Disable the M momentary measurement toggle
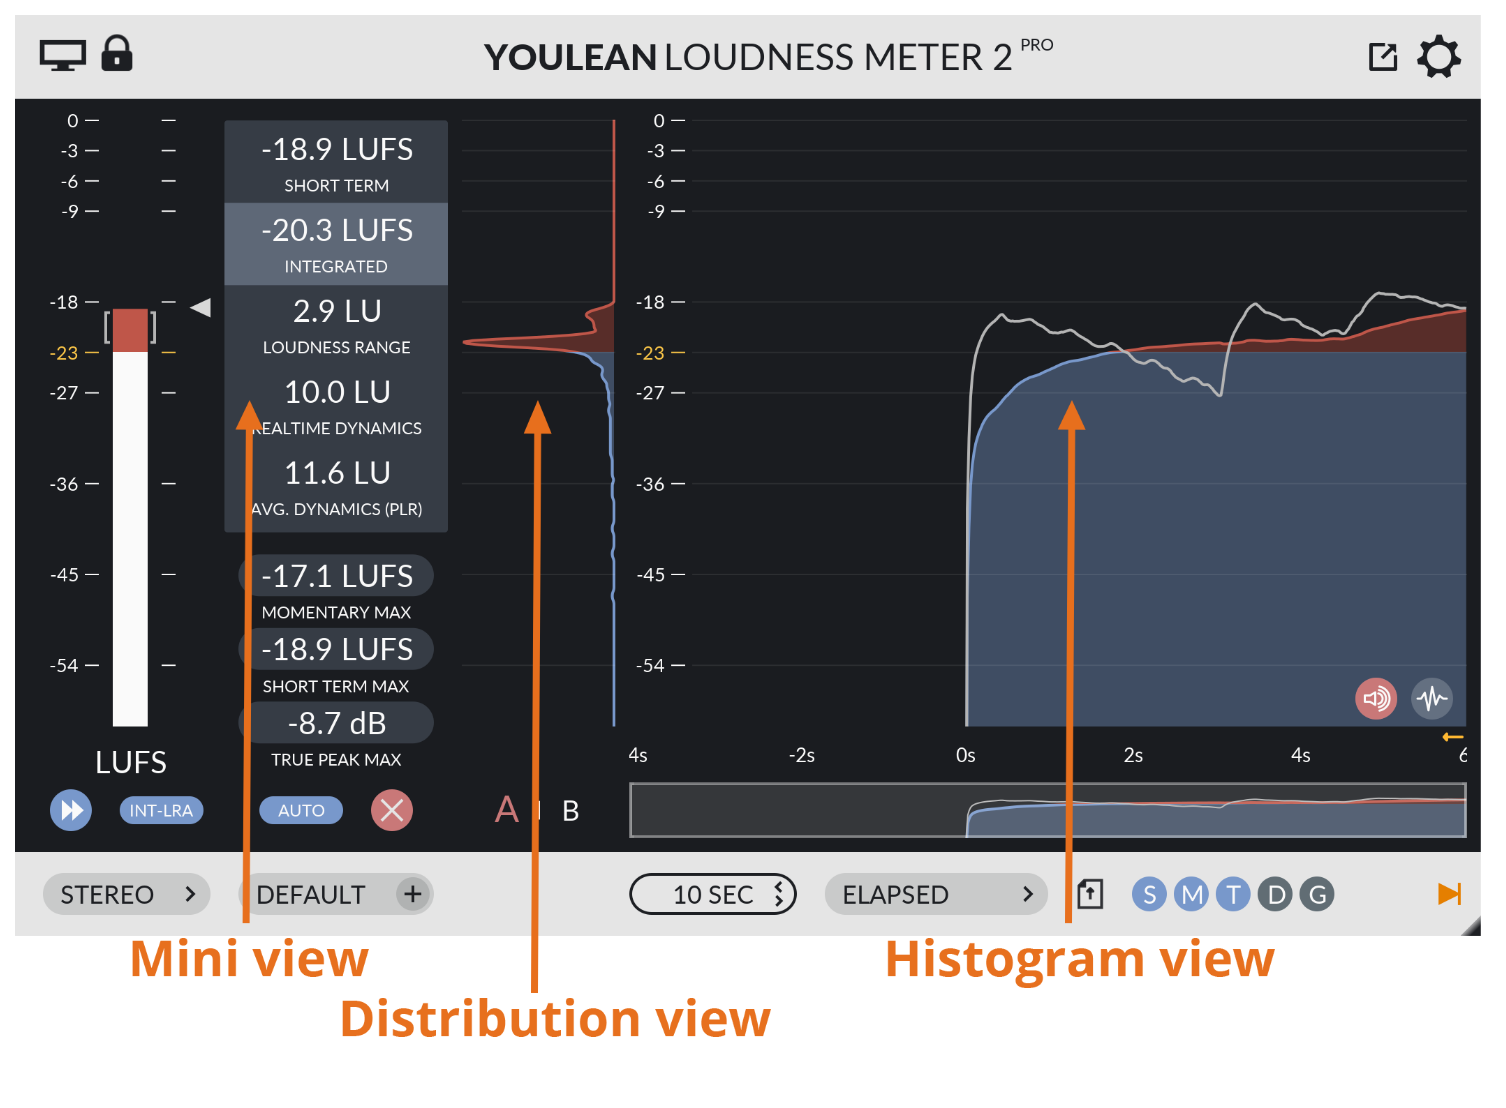Viewport: 1506px width, 1108px height. (1191, 894)
